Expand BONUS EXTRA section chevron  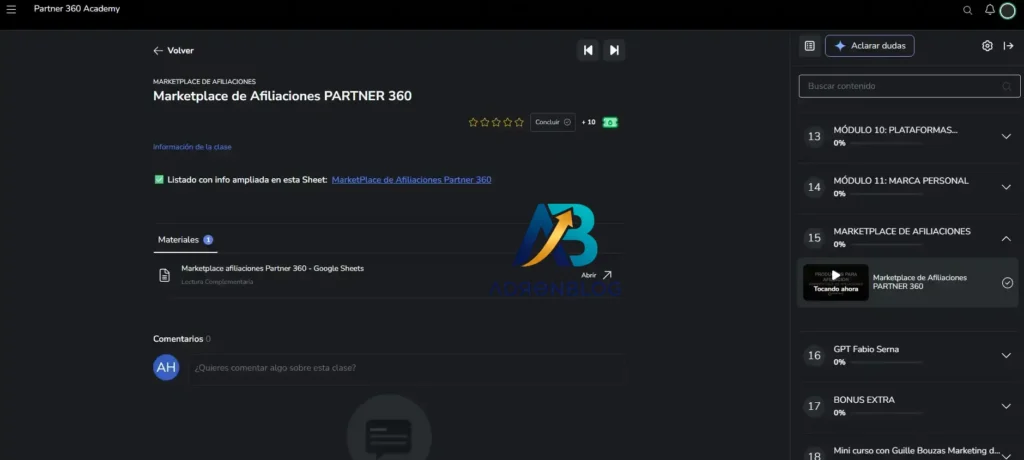tap(1006, 406)
